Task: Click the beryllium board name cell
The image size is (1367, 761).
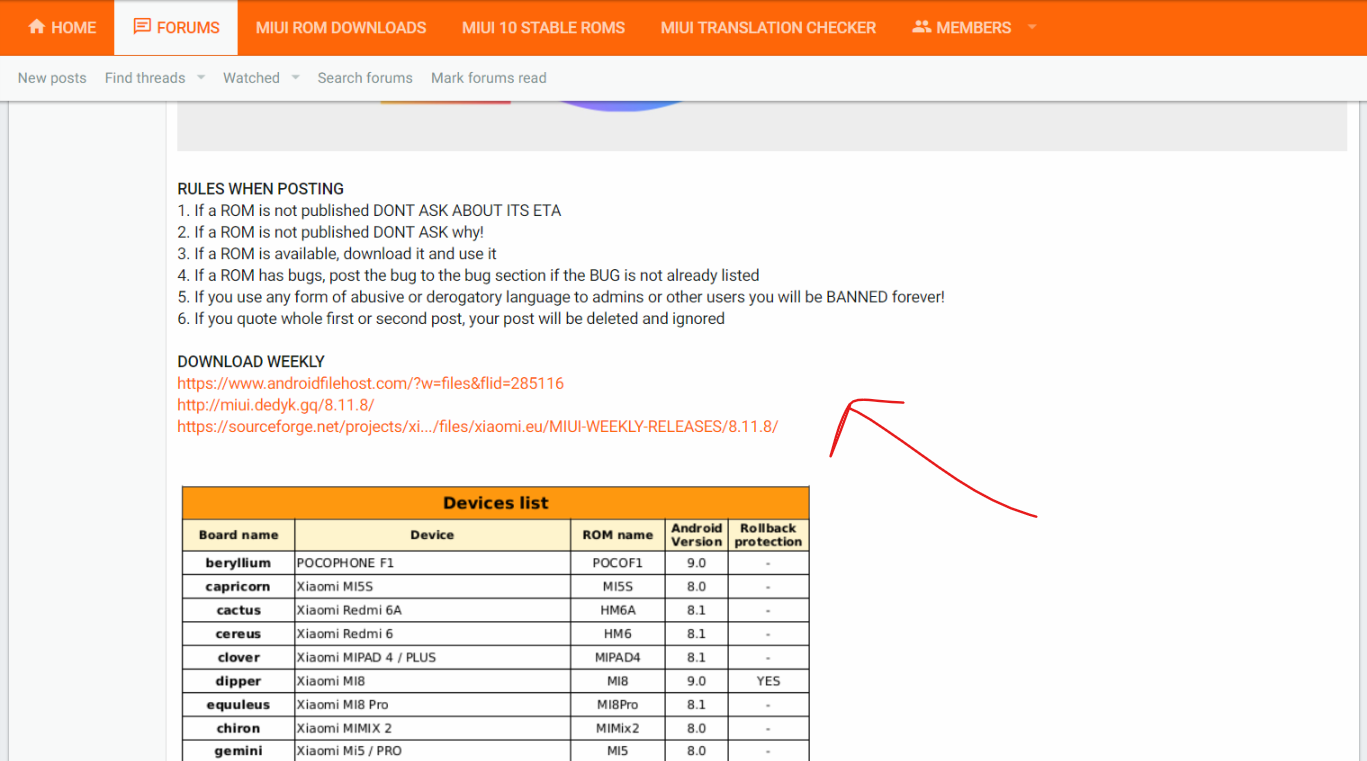Action: (x=239, y=563)
